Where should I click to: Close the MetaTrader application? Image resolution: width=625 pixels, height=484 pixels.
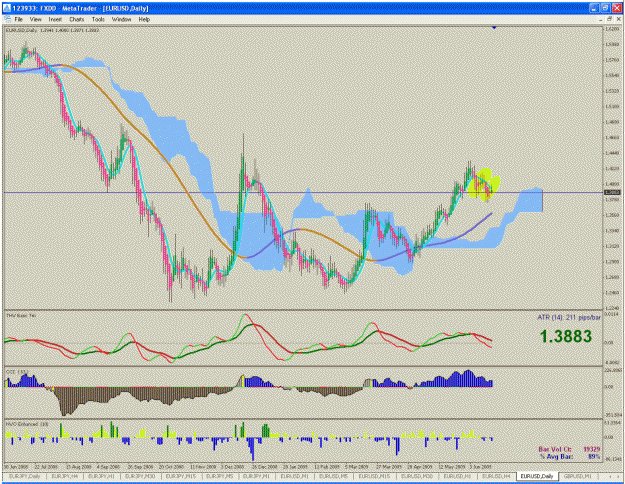pos(616,8)
